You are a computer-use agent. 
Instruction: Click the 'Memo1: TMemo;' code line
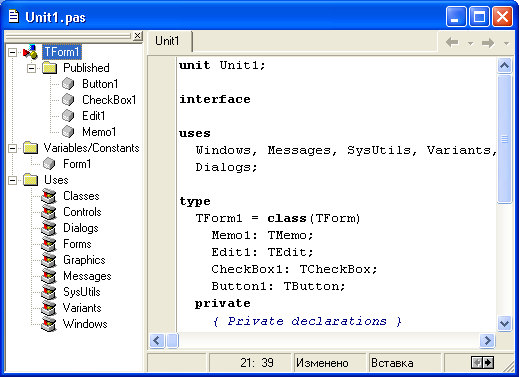click(x=262, y=235)
